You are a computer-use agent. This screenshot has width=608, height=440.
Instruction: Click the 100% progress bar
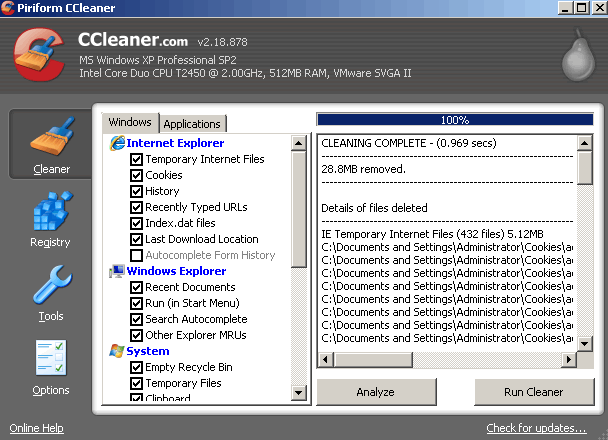455,120
